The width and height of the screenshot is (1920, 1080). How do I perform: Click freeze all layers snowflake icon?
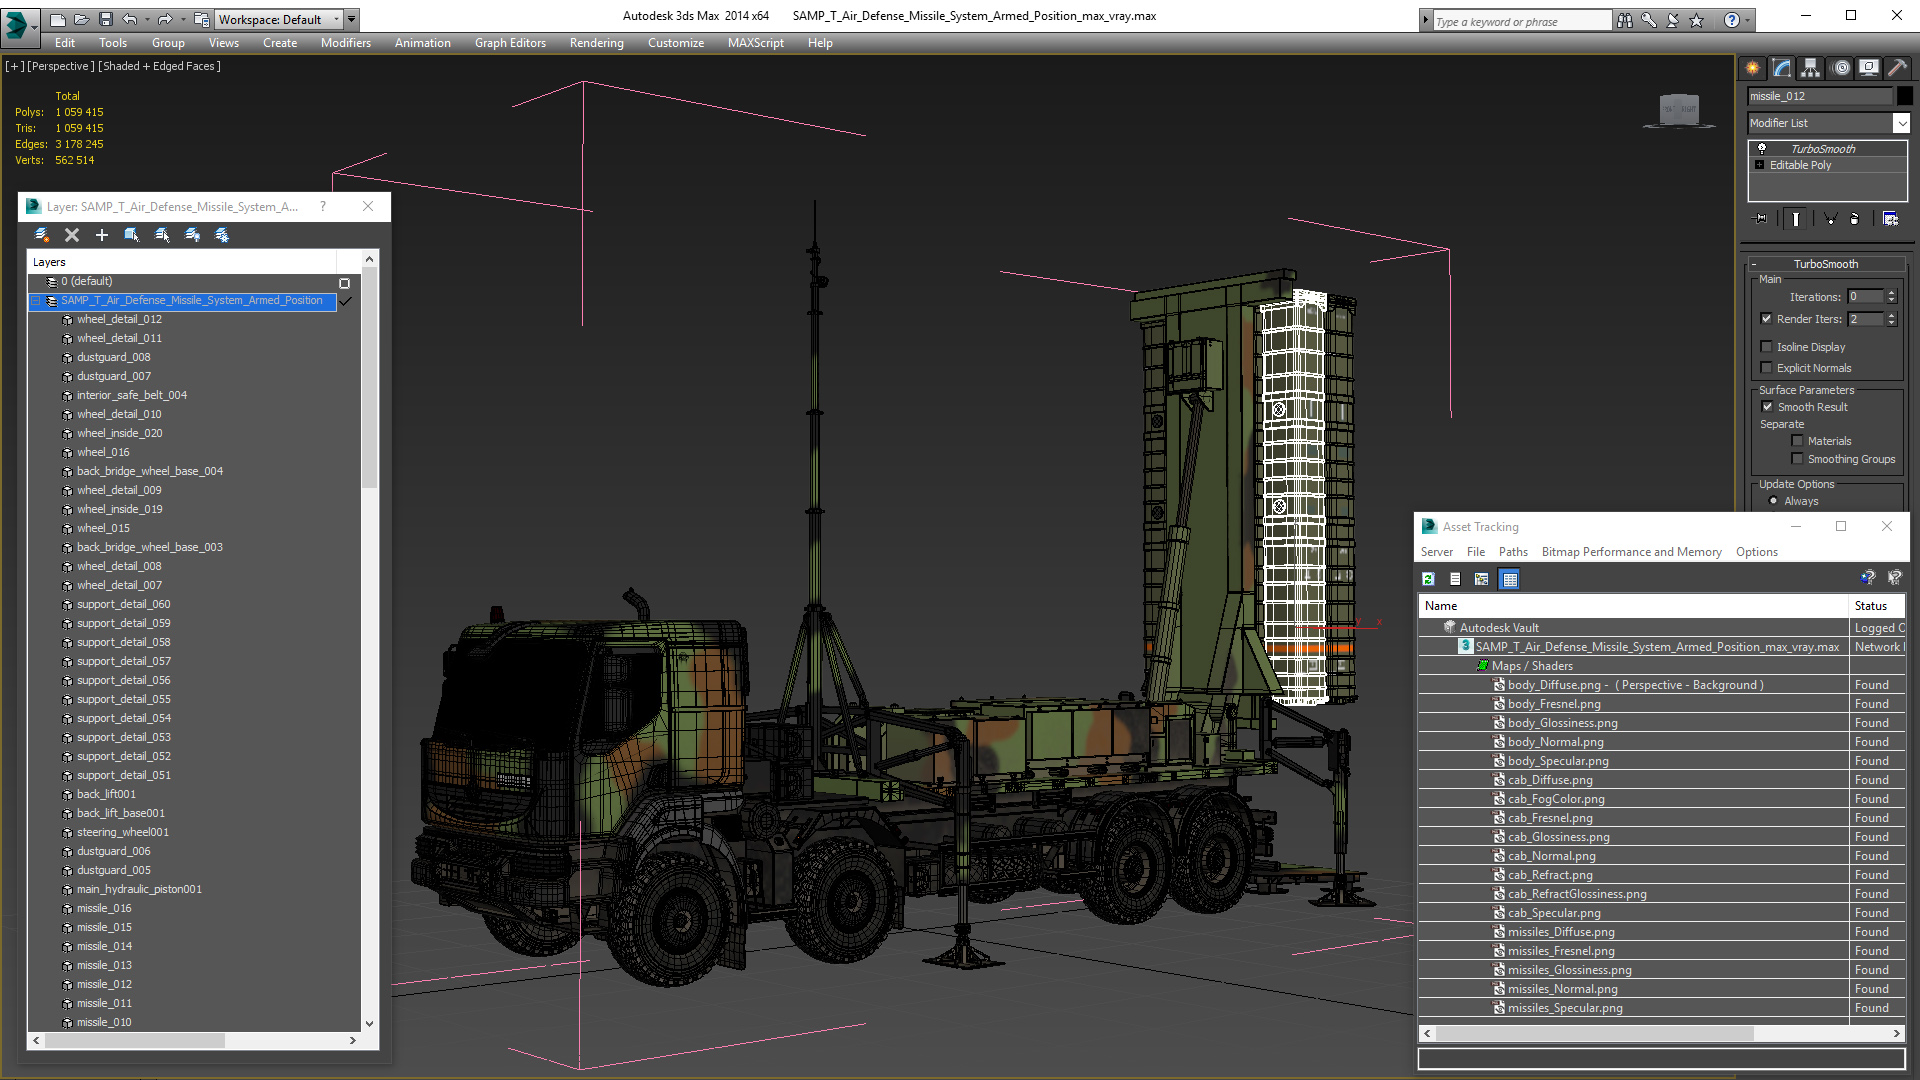click(x=222, y=235)
